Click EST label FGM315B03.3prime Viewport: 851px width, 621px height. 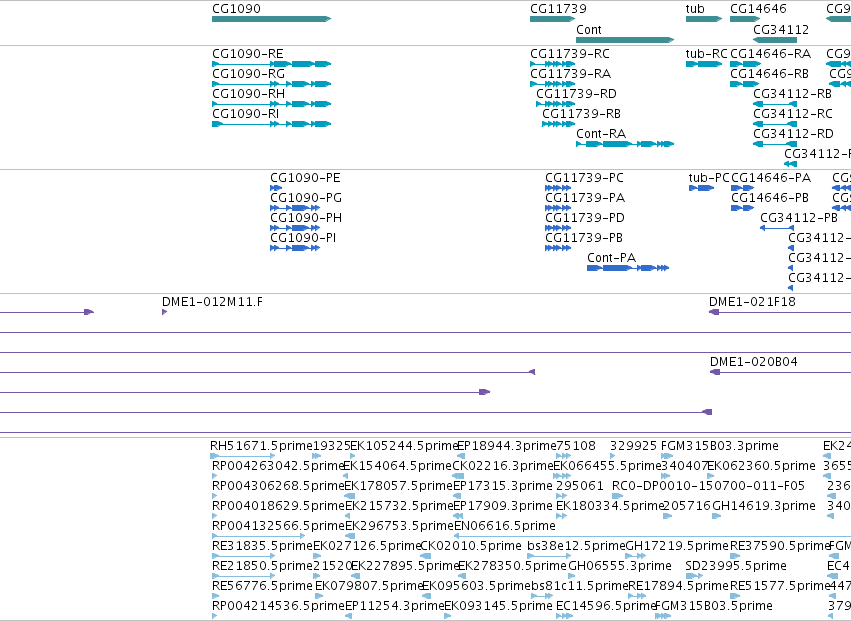pyautogui.click(x=720, y=446)
